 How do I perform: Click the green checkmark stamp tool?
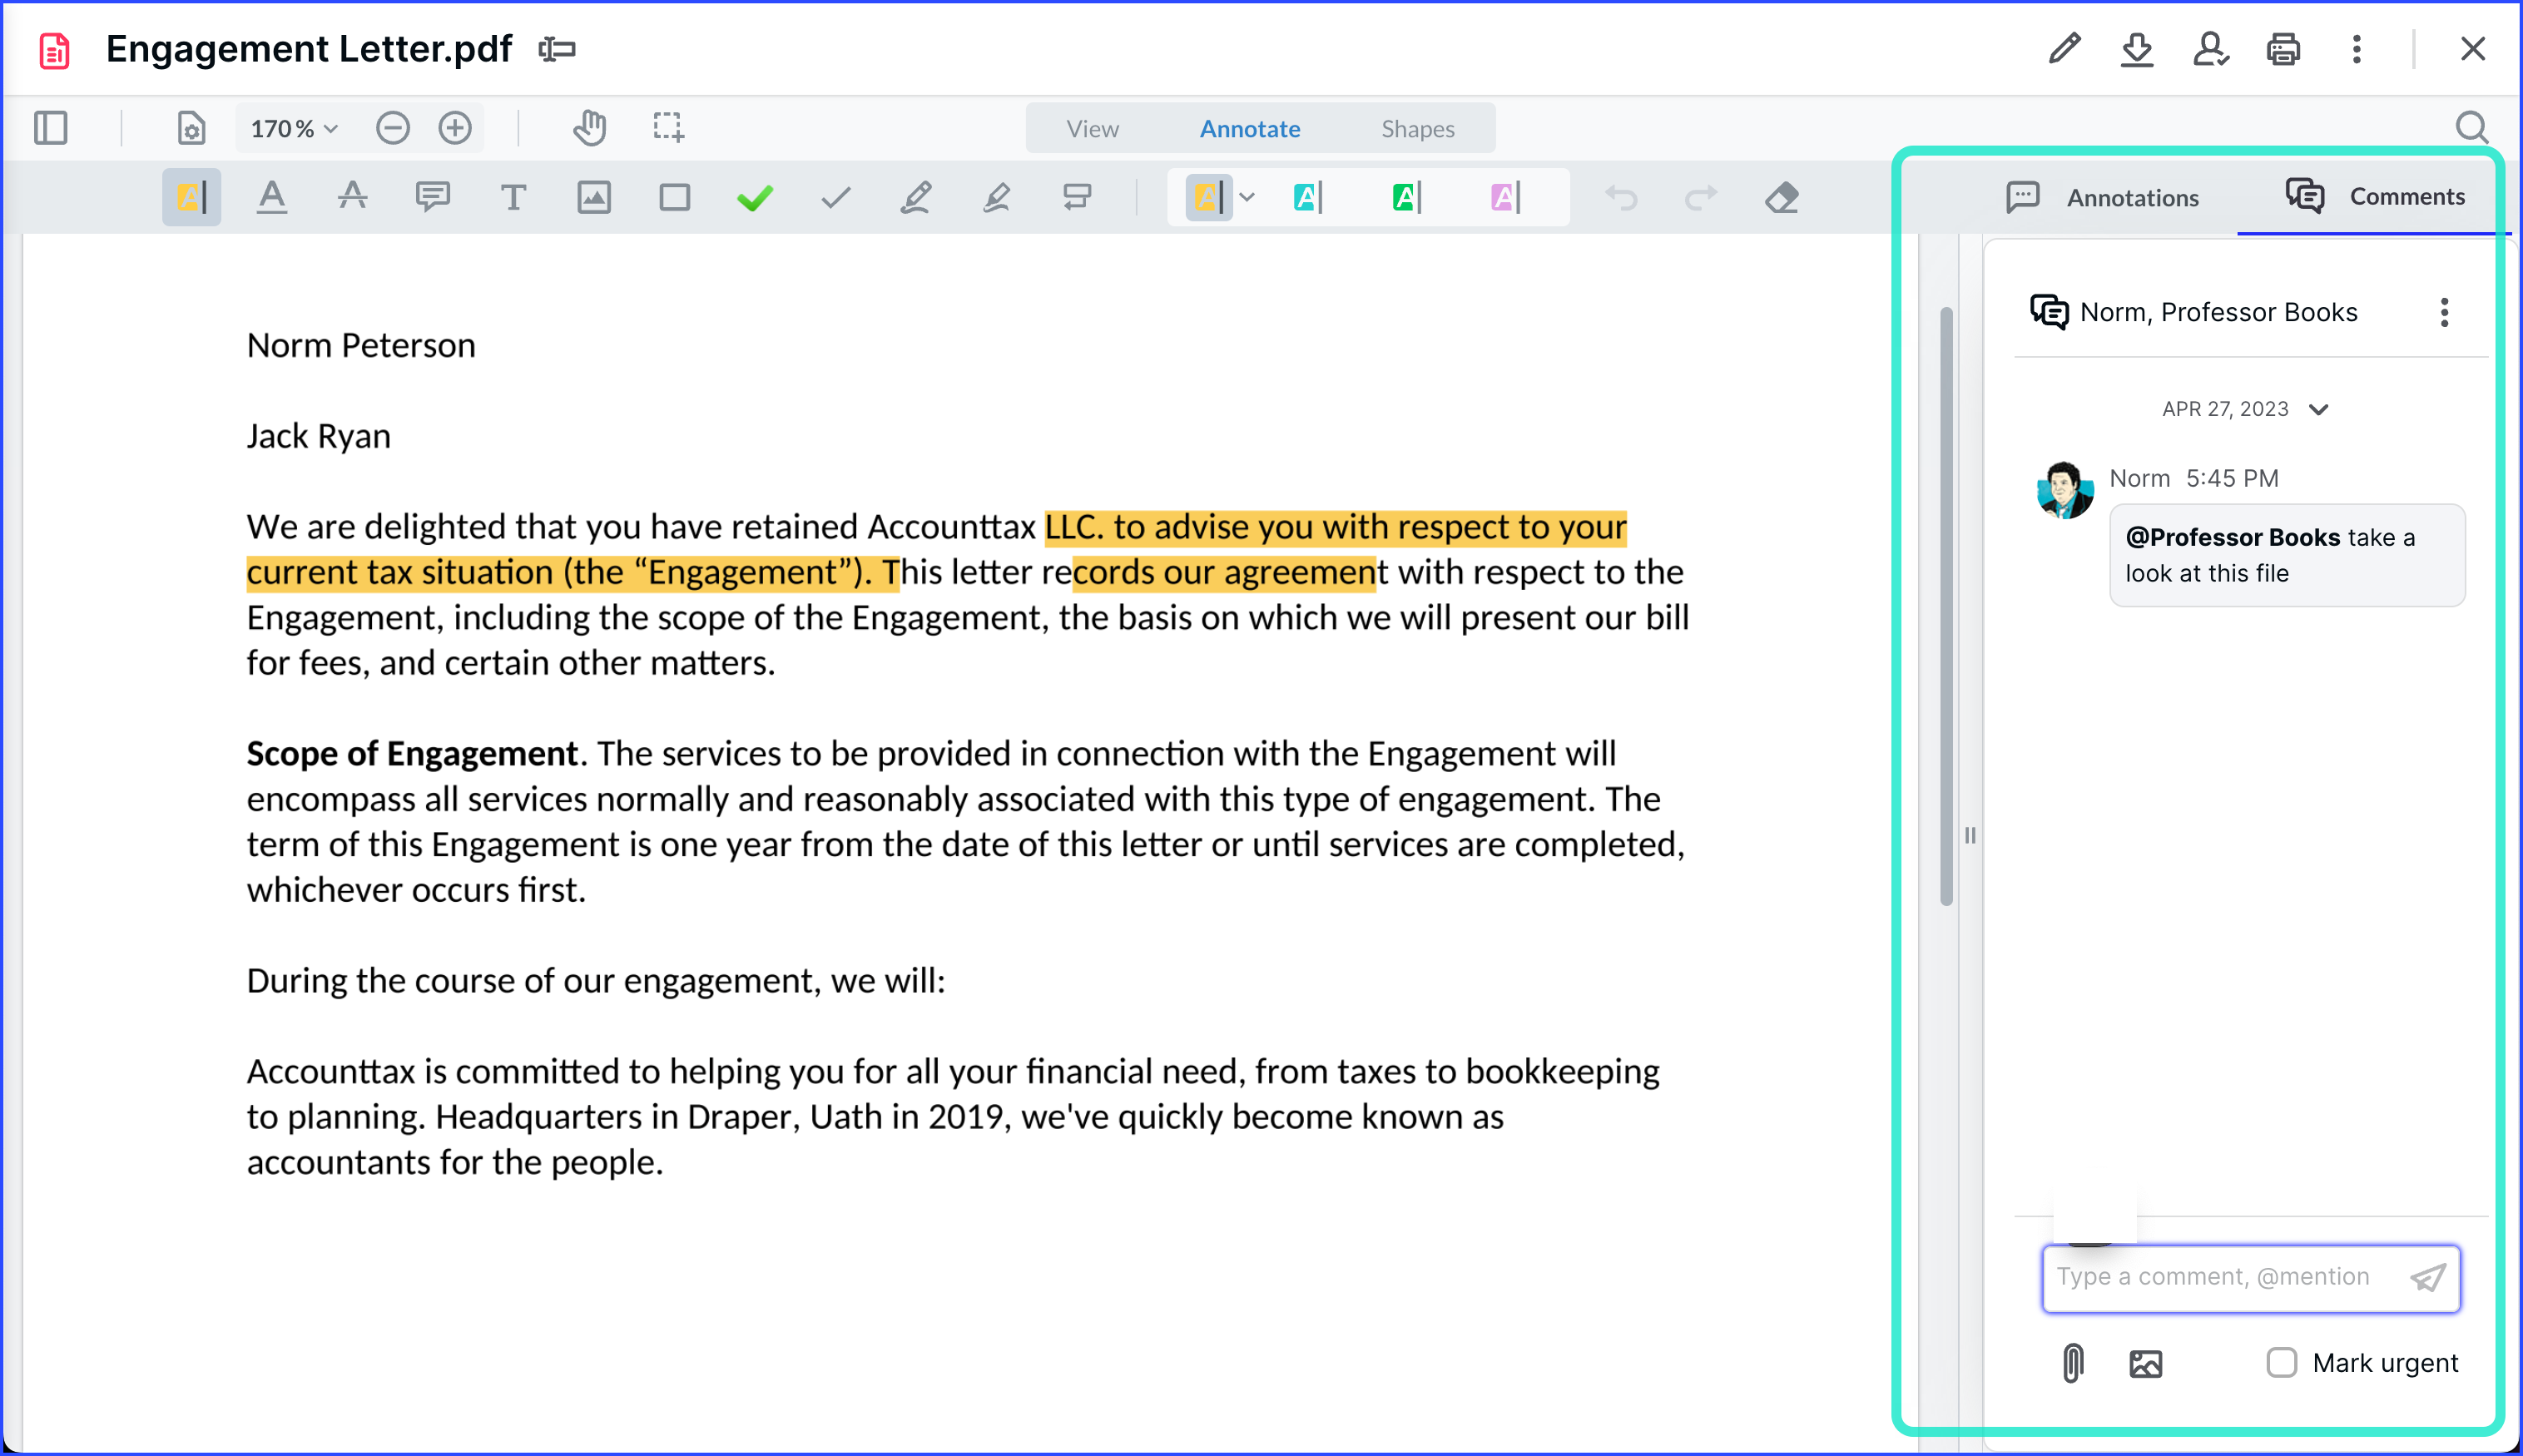[x=755, y=198]
